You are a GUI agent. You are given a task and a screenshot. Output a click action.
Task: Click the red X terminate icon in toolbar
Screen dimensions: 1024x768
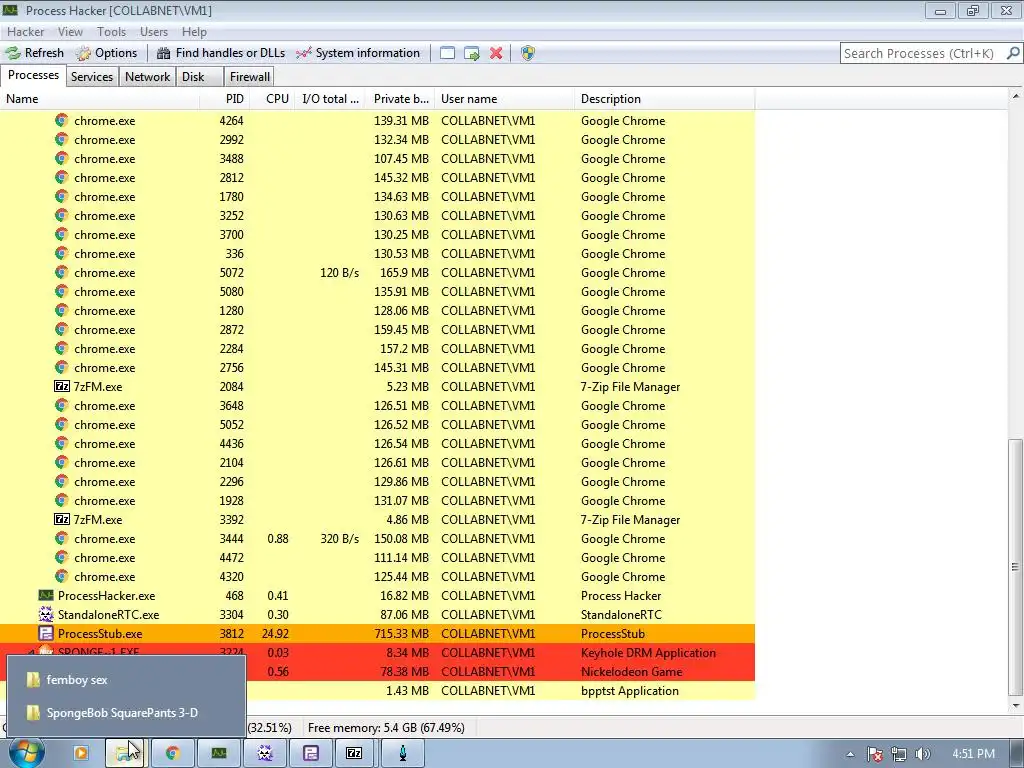click(496, 53)
